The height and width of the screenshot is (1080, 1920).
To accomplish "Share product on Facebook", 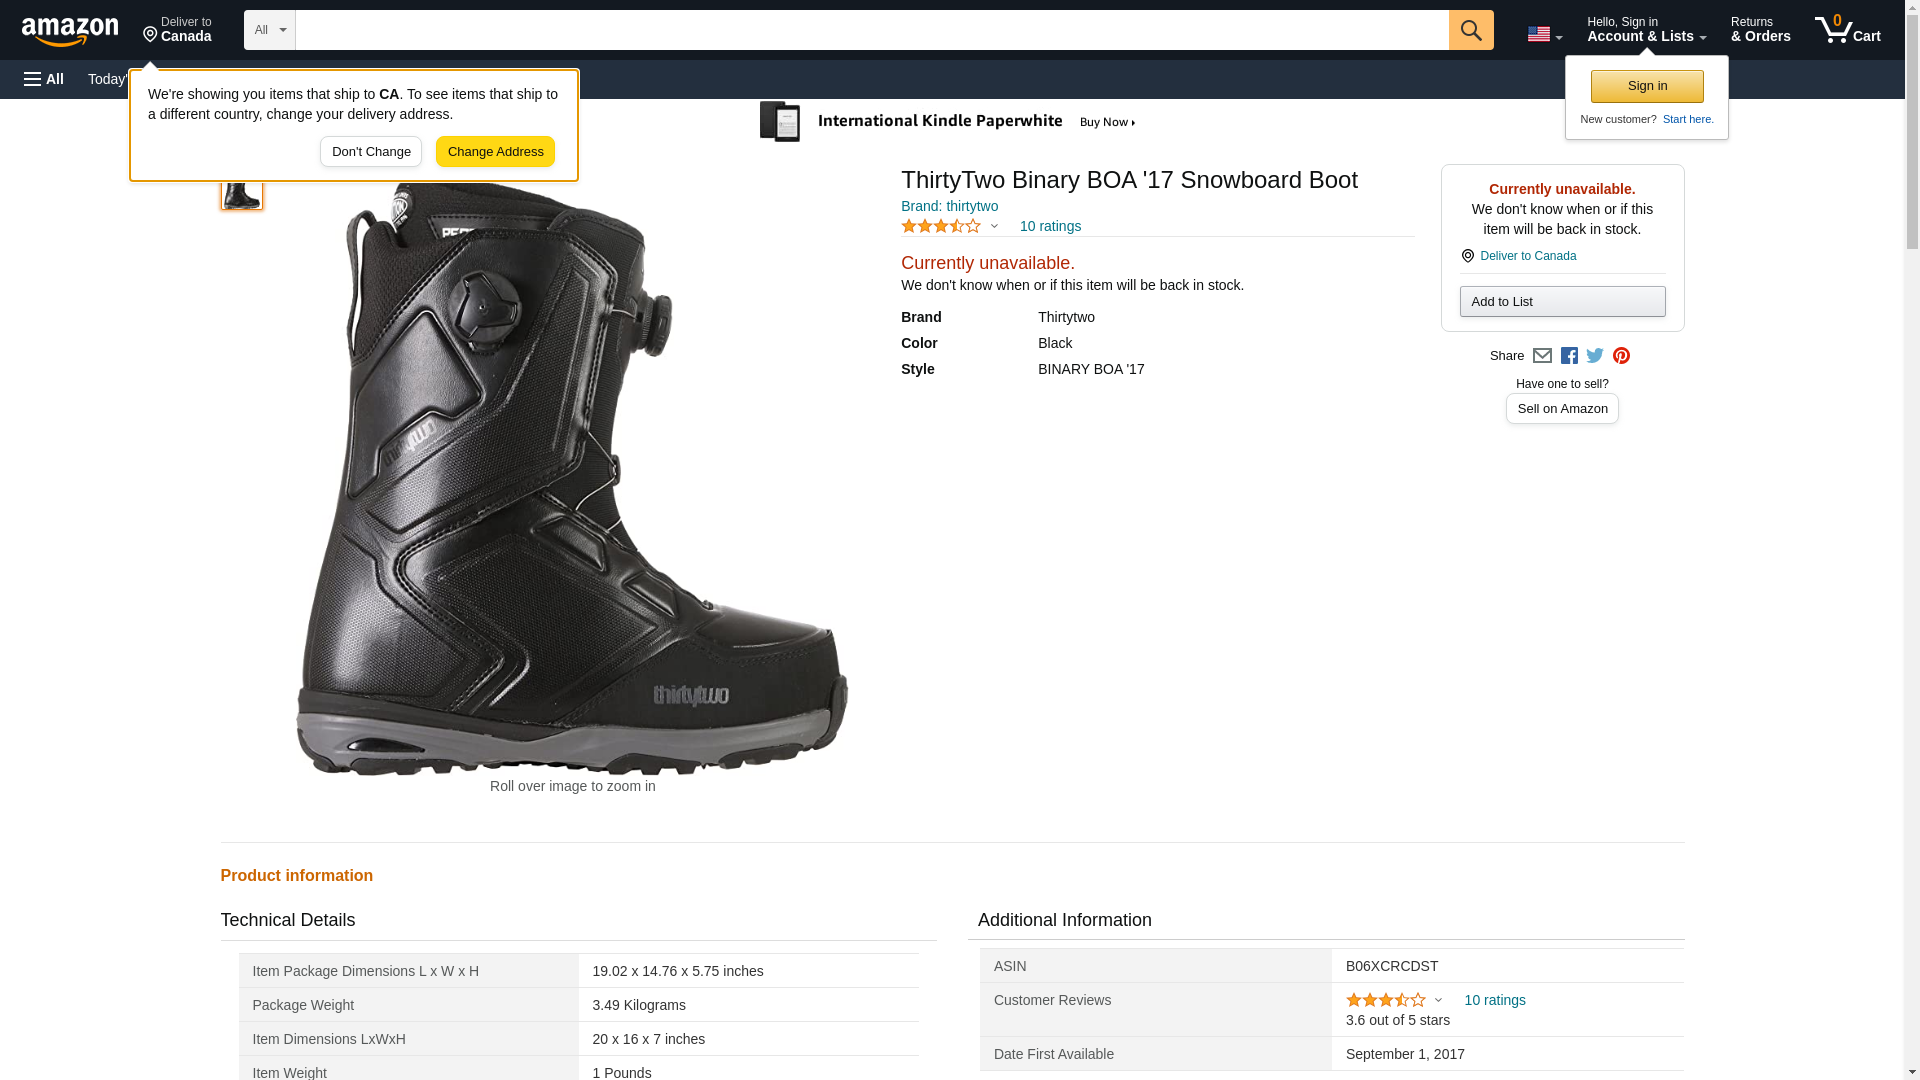I will pyautogui.click(x=1569, y=356).
